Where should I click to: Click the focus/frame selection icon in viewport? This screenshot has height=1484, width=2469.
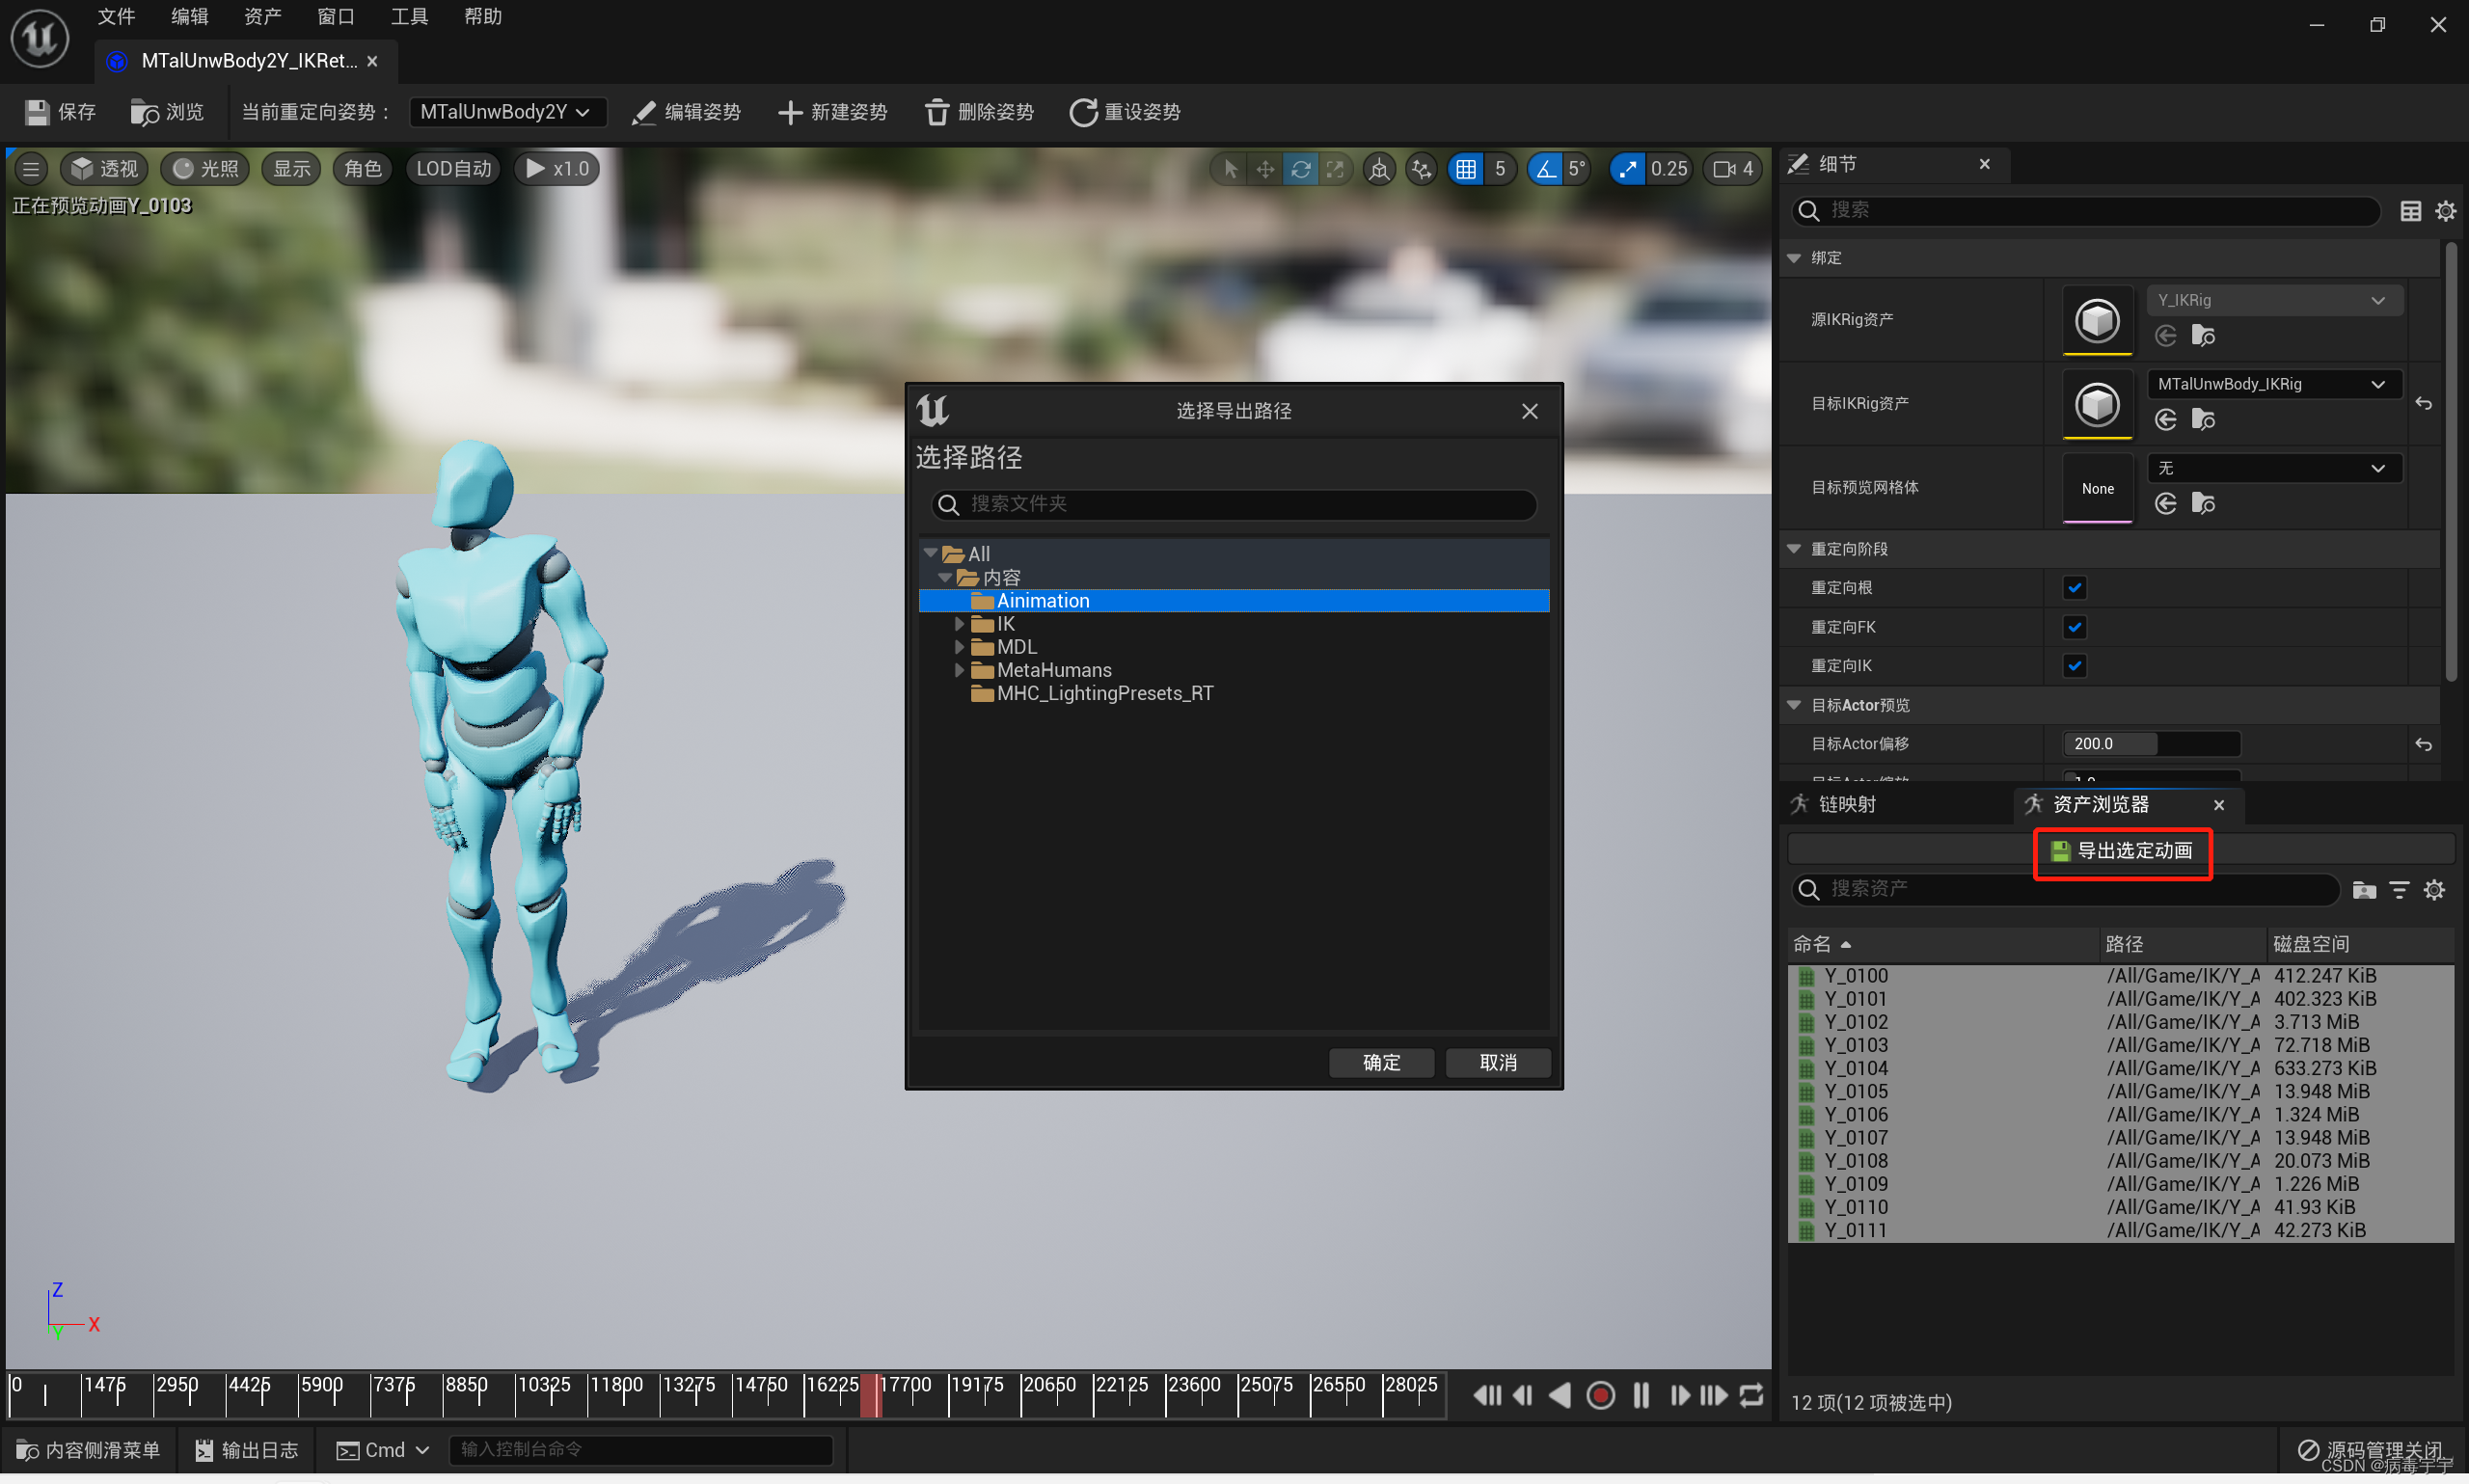pos(1378,169)
